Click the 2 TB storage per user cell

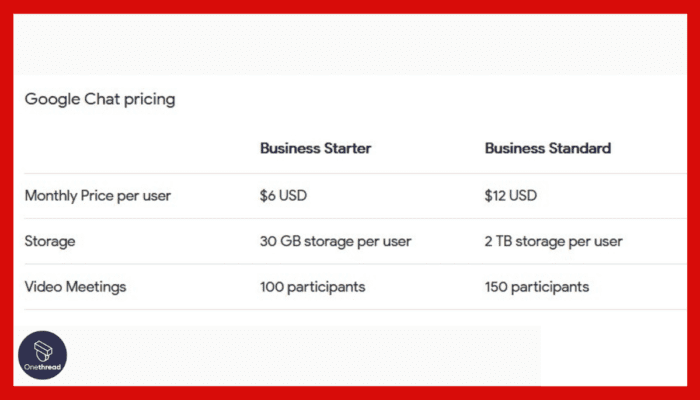(553, 241)
